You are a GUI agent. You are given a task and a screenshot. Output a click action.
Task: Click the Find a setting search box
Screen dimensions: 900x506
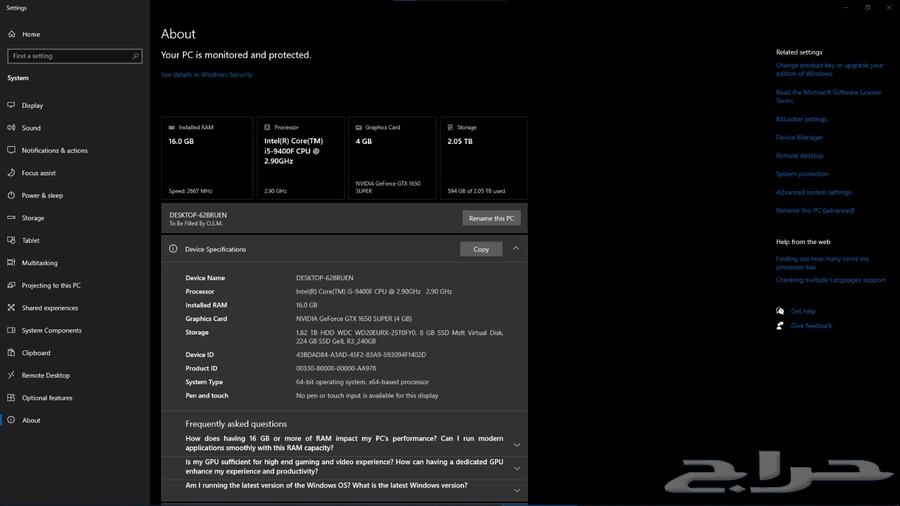pos(68,56)
